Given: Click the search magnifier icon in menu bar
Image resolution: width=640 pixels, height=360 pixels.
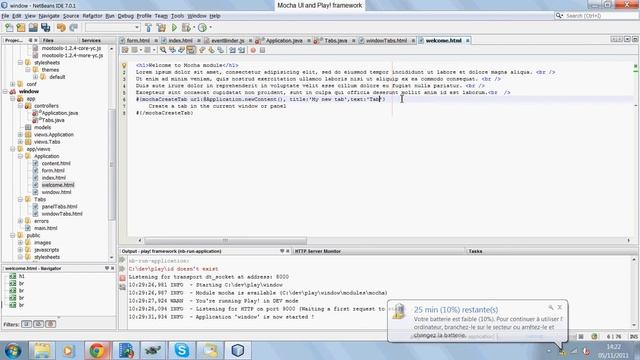Looking at the screenshot, I should point(559,16).
